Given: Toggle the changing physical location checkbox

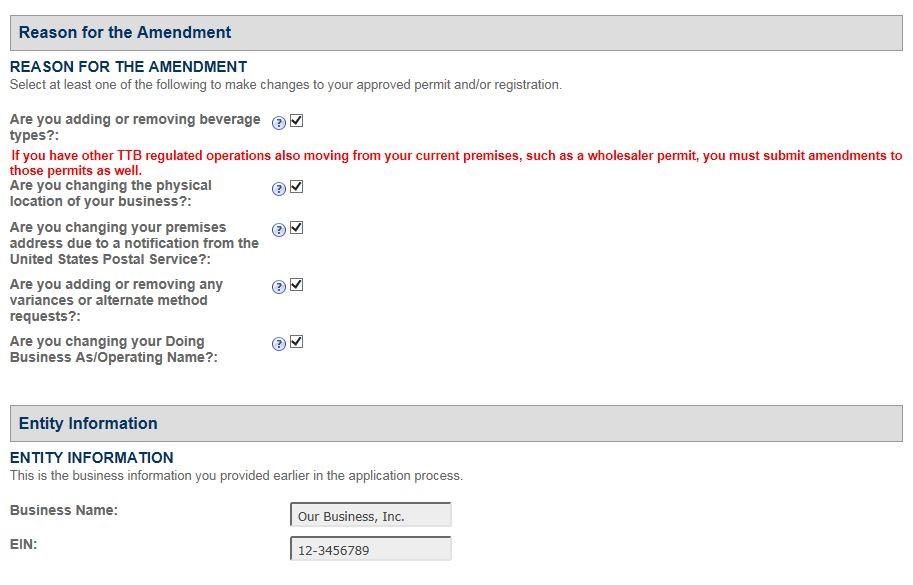Looking at the screenshot, I should pyautogui.click(x=296, y=187).
